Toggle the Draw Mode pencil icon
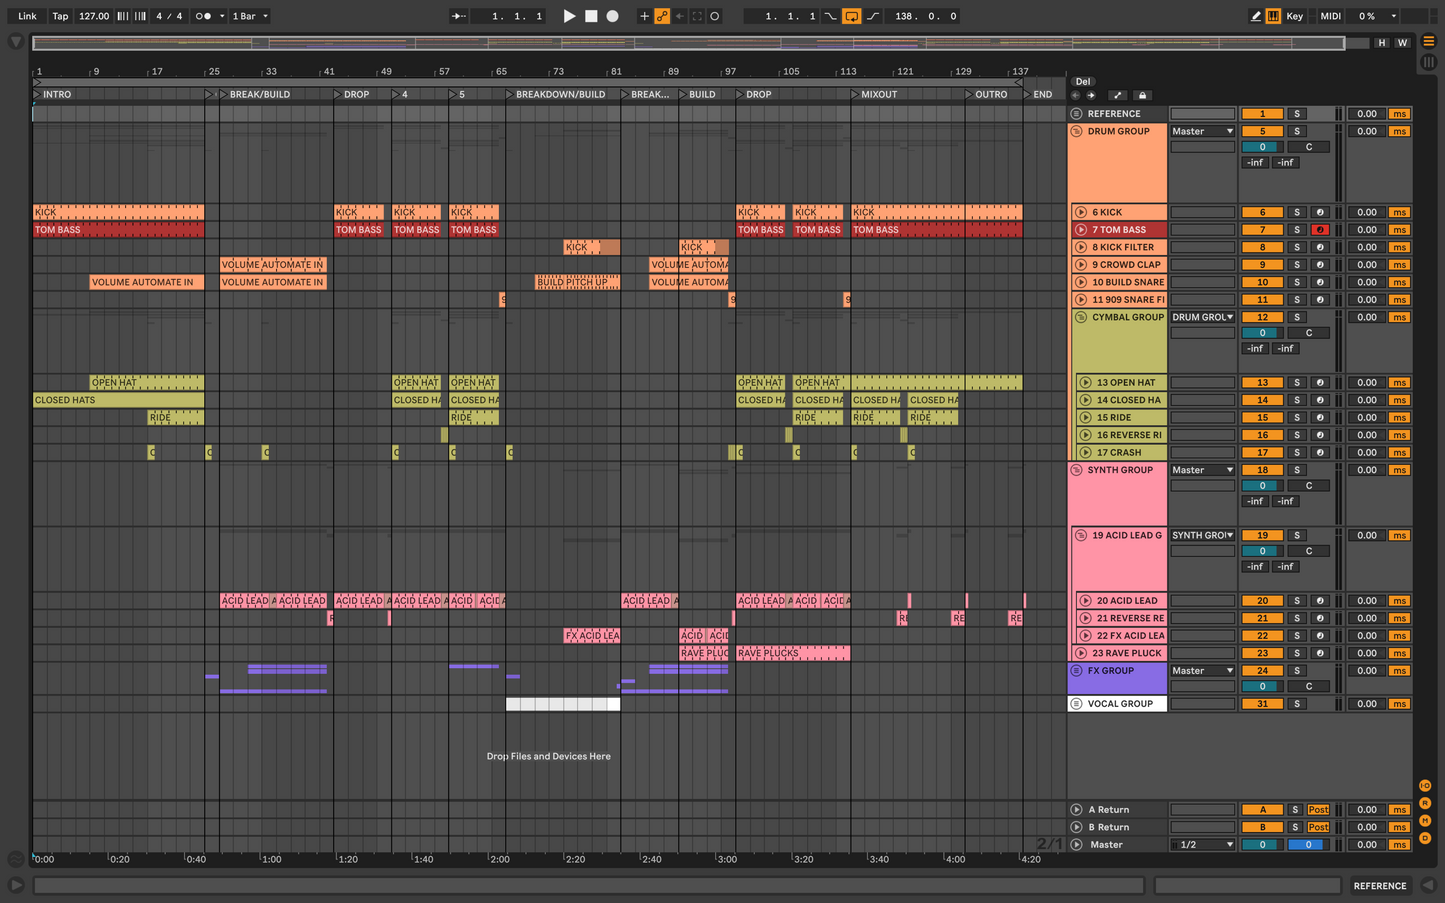 [1256, 16]
